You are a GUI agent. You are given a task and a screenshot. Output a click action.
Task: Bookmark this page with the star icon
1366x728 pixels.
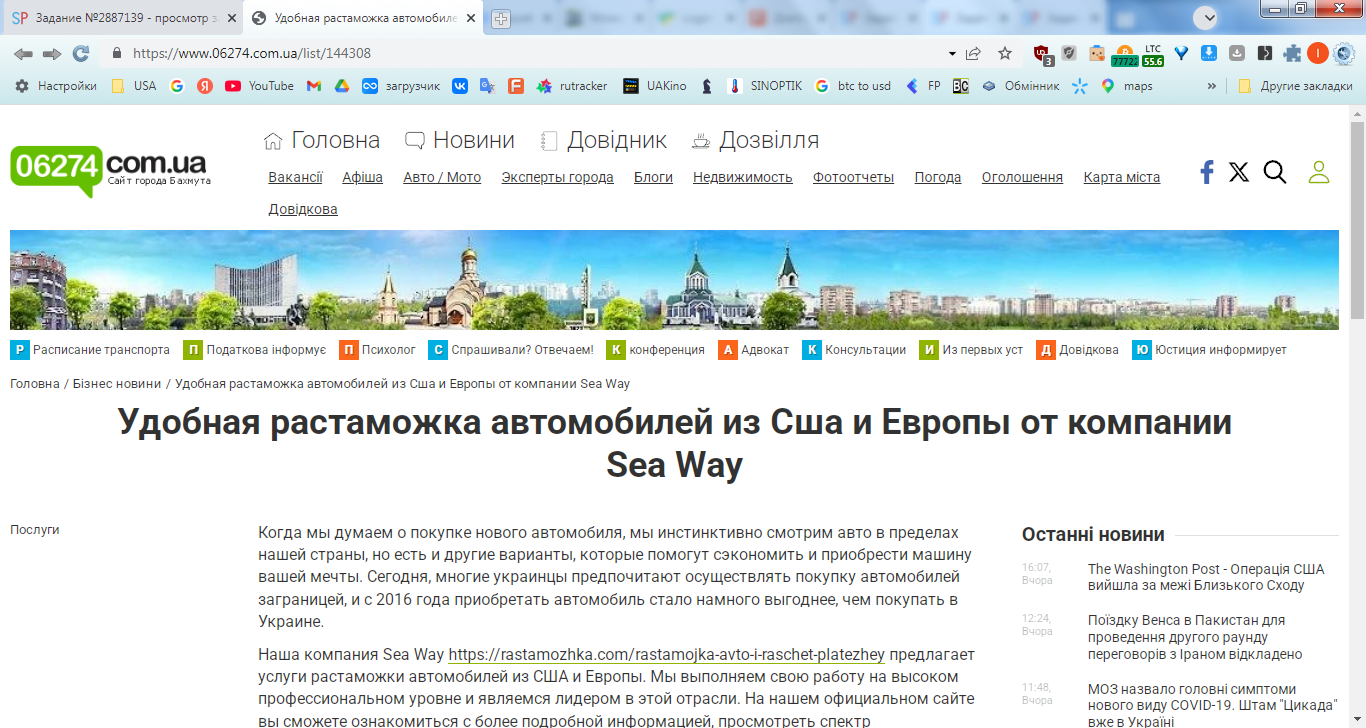pos(1005,54)
